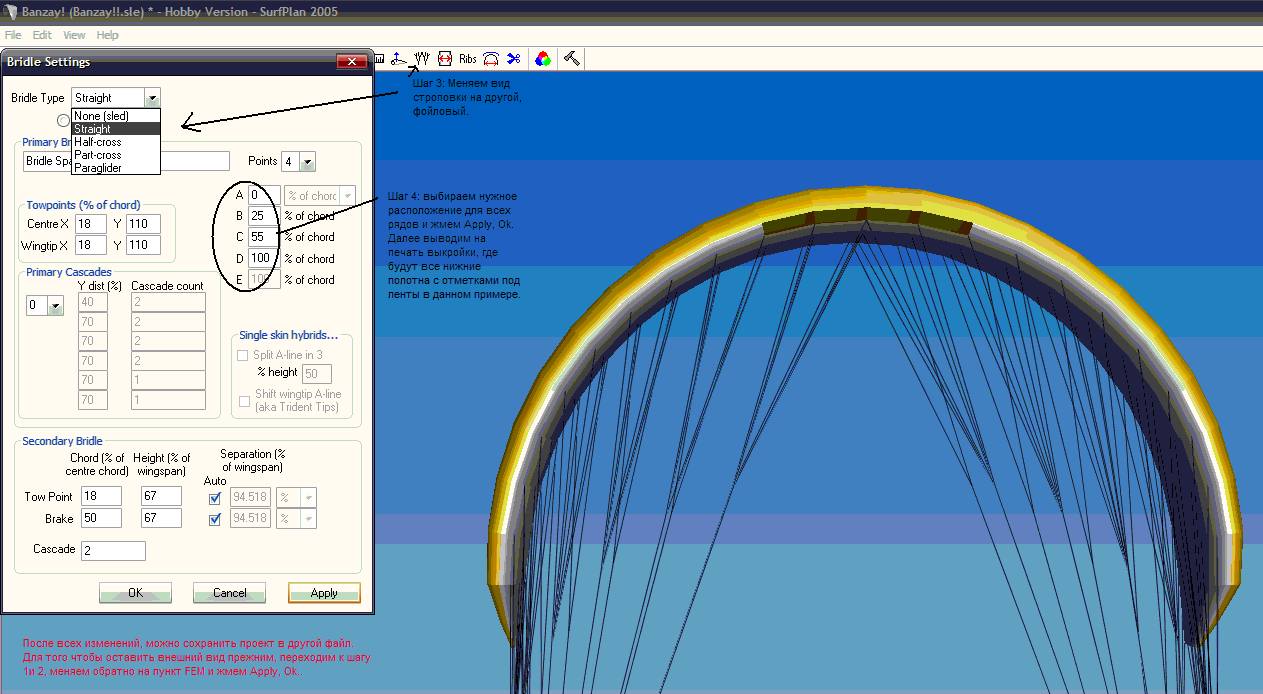Toggle Auto separation checkbox for Tow Point
Viewport: 1263px width, 694px height.
[x=215, y=497]
